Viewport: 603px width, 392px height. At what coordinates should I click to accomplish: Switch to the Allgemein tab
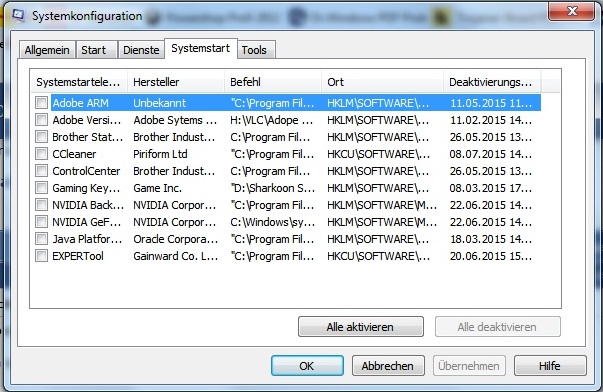[47, 50]
